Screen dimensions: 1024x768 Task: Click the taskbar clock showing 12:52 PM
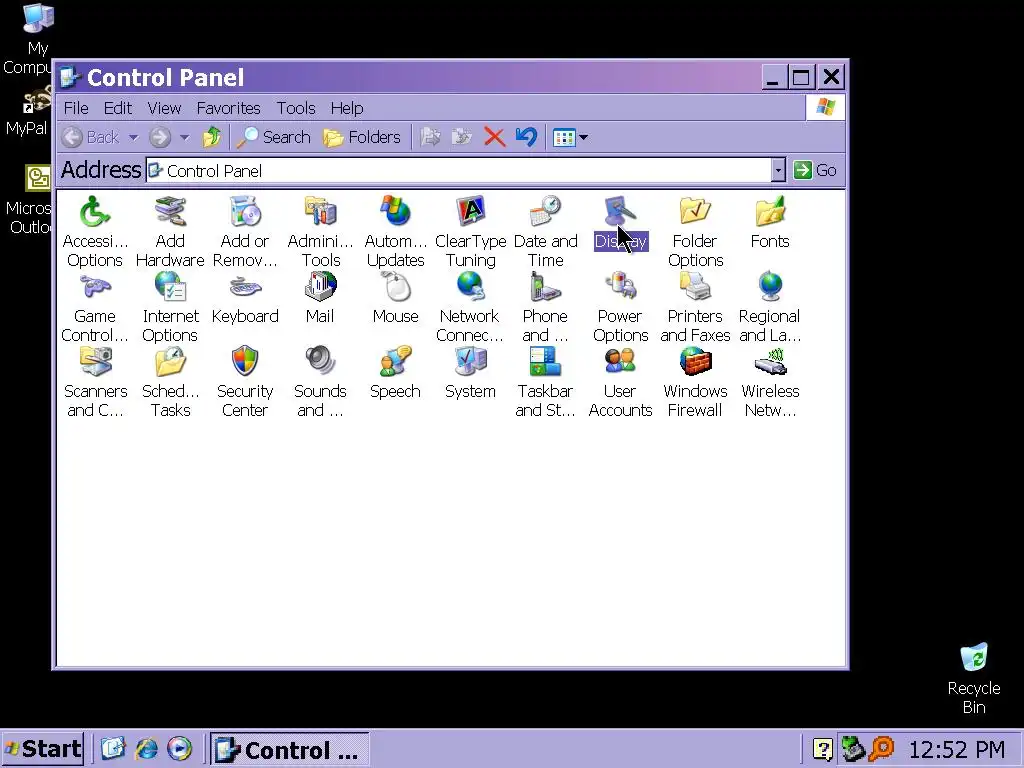point(956,750)
